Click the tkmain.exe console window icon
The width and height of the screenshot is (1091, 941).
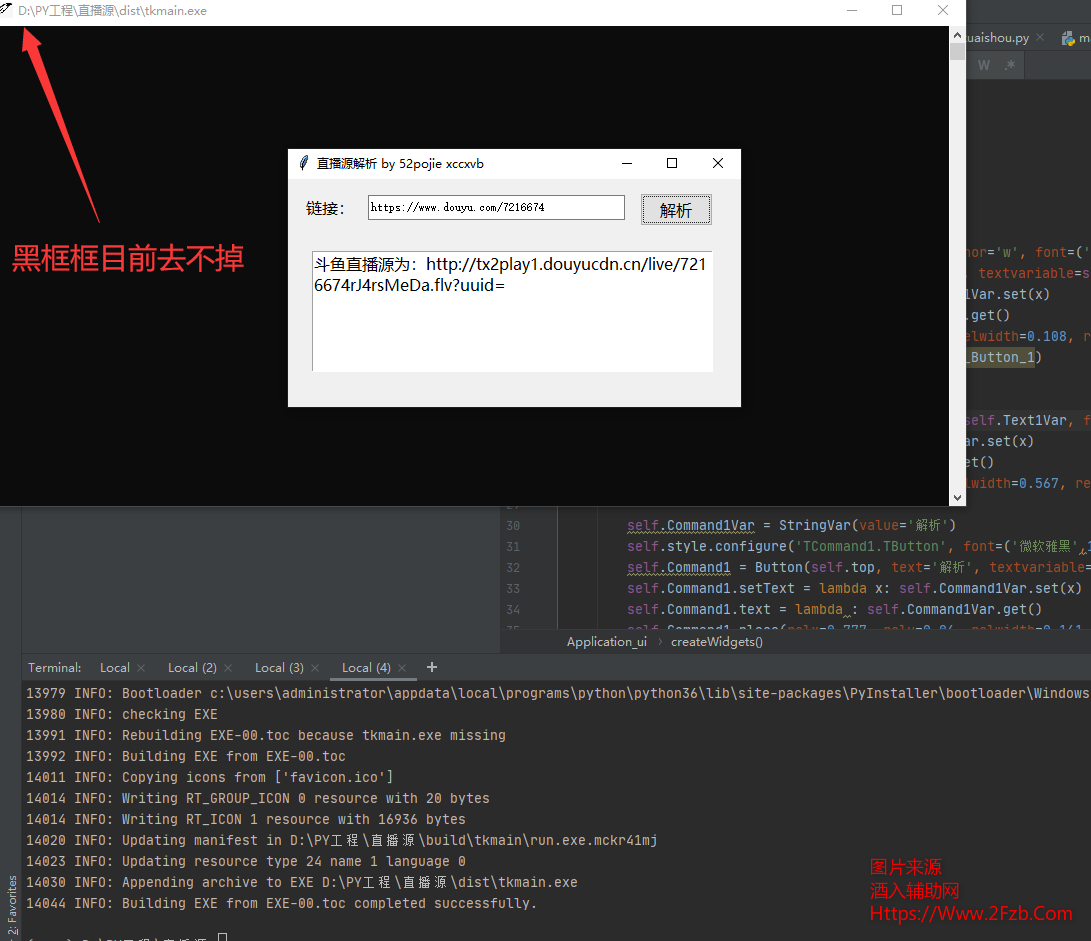pyautogui.click(x=8, y=10)
